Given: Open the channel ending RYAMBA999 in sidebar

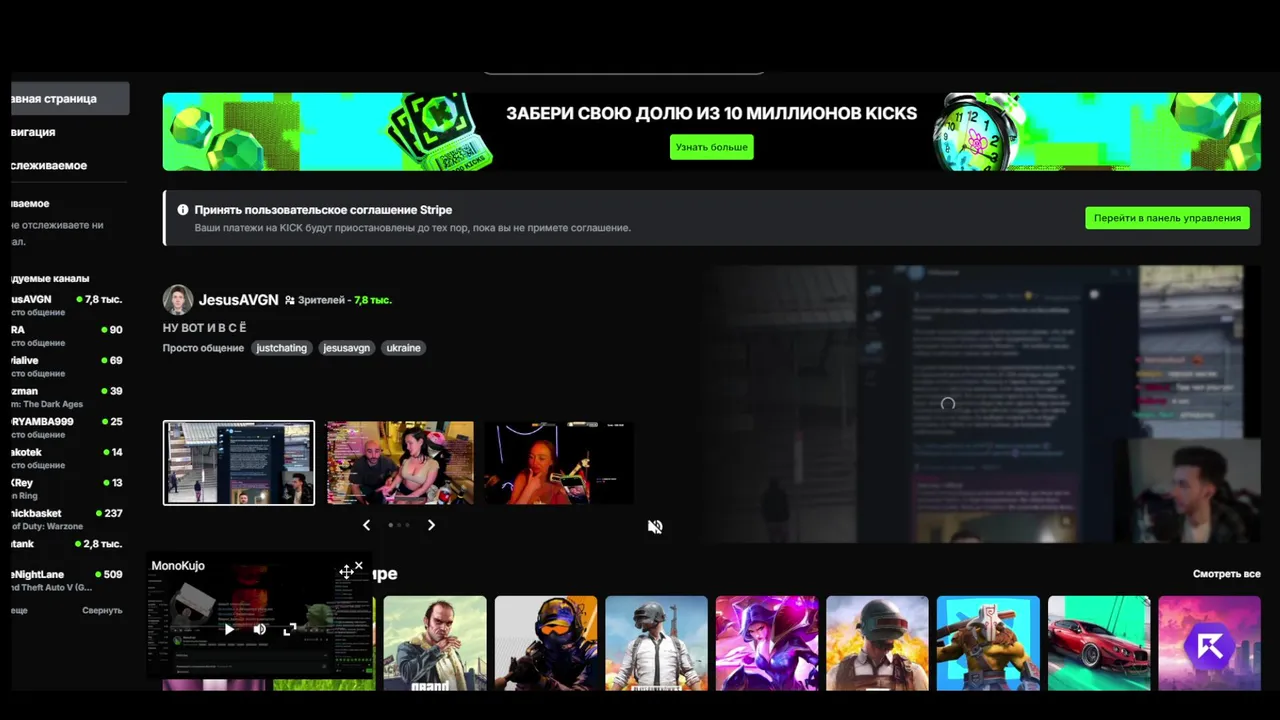Looking at the screenshot, I should click(67, 427).
